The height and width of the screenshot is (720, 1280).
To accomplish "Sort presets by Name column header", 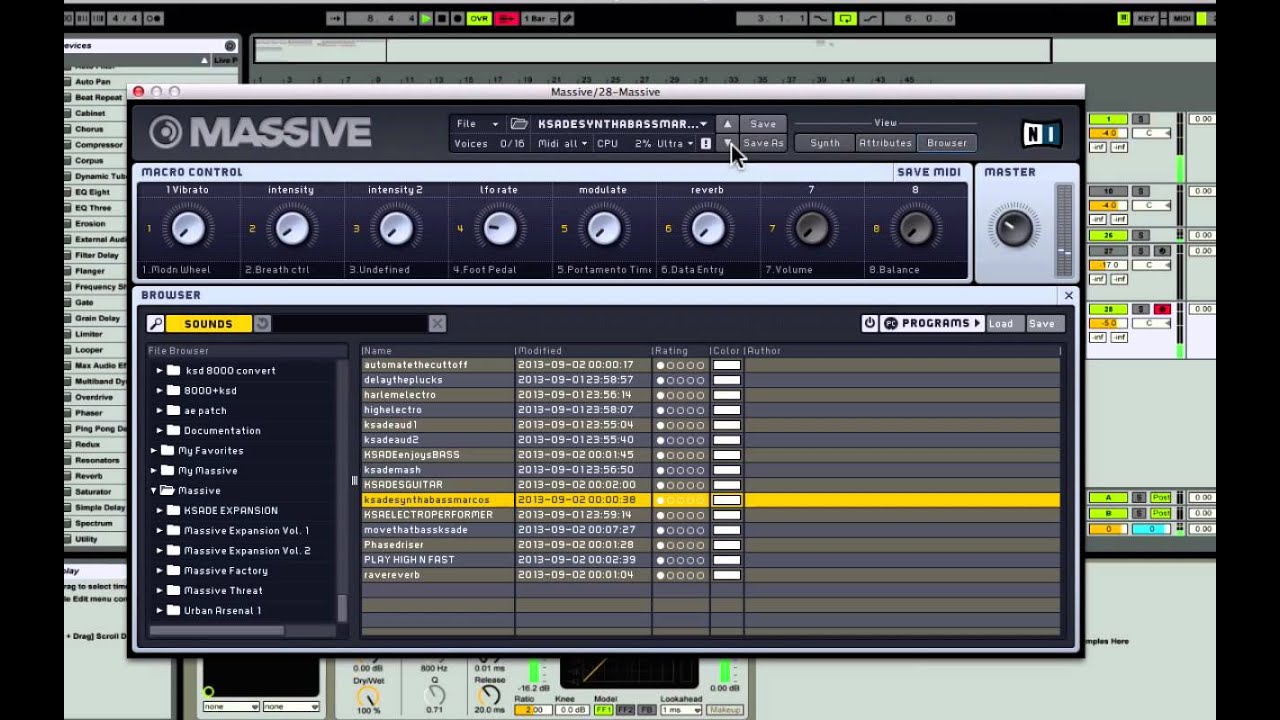I will click(x=438, y=351).
